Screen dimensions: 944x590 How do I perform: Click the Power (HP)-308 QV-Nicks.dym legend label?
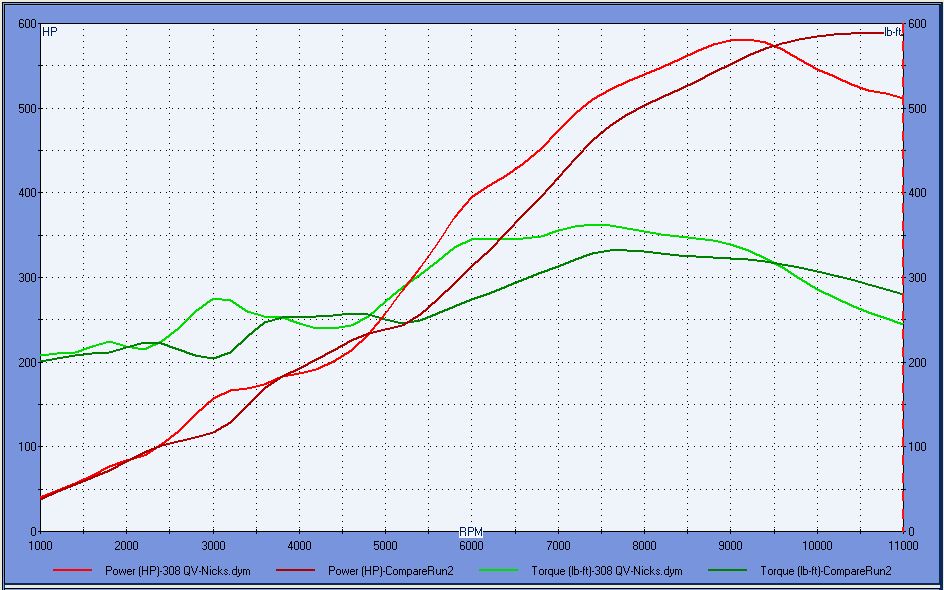(x=177, y=571)
